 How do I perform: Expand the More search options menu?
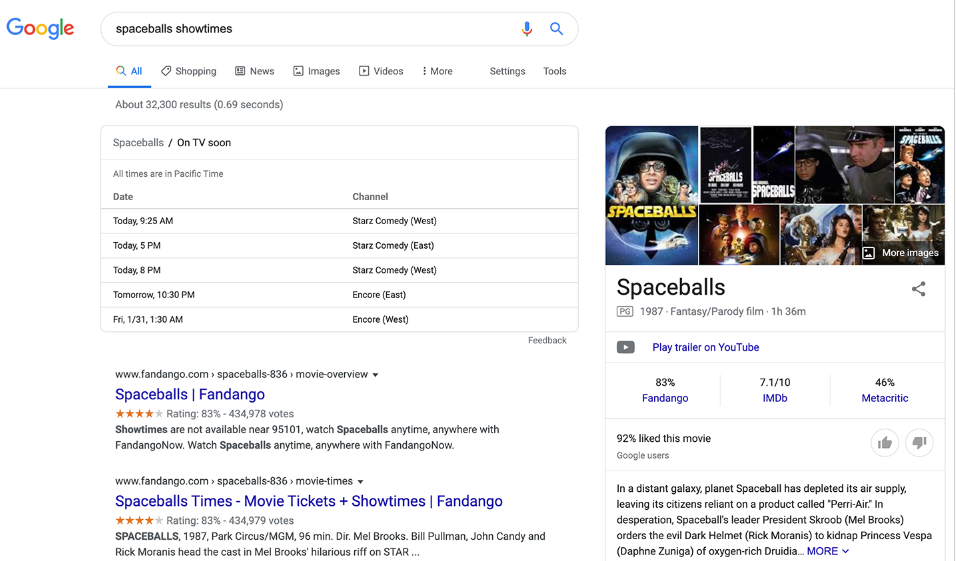click(437, 71)
